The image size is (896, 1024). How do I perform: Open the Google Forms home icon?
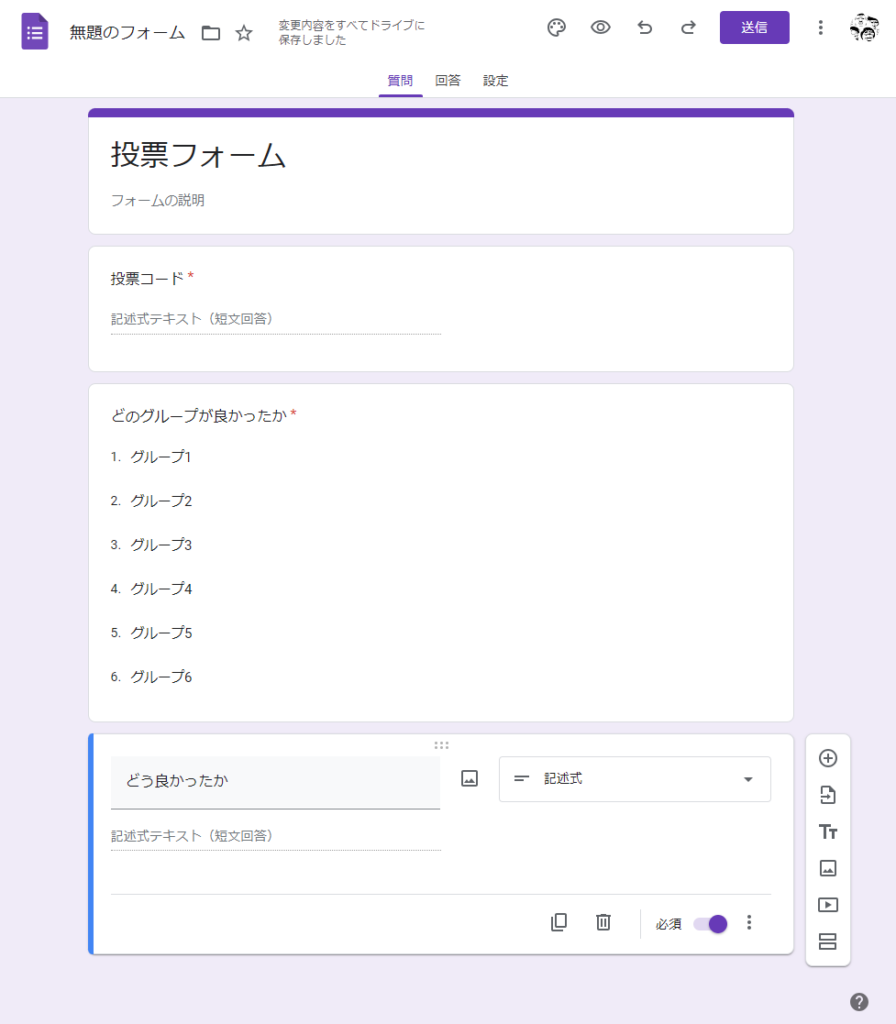click(35, 31)
